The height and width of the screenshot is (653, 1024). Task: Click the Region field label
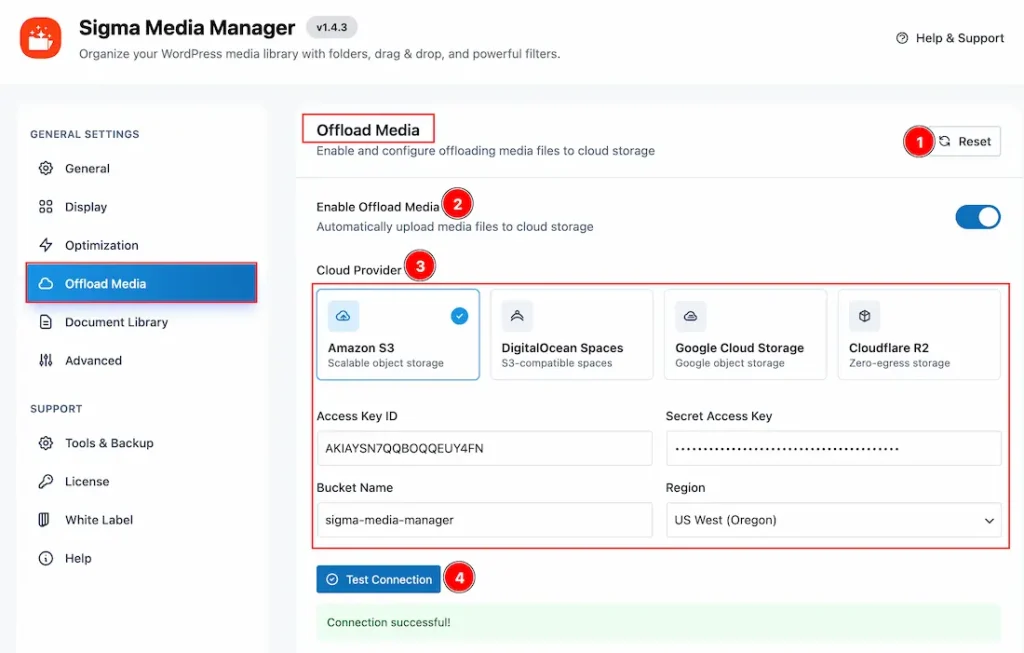point(685,487)
